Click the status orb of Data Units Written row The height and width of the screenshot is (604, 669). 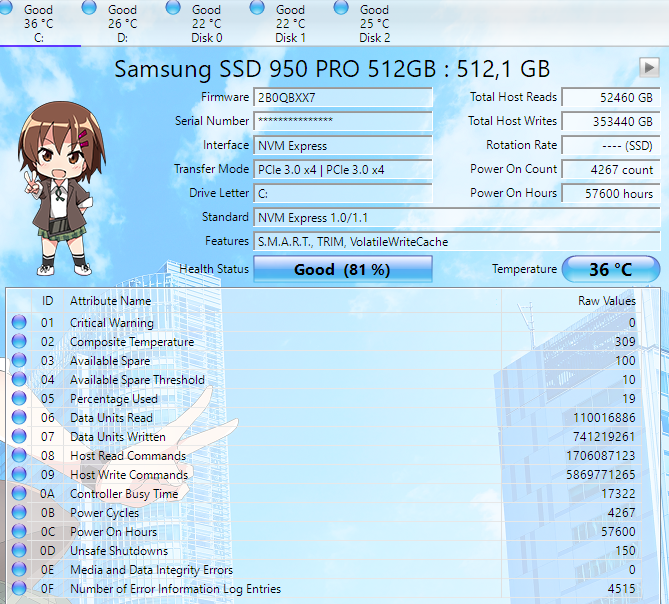[19, 436]
